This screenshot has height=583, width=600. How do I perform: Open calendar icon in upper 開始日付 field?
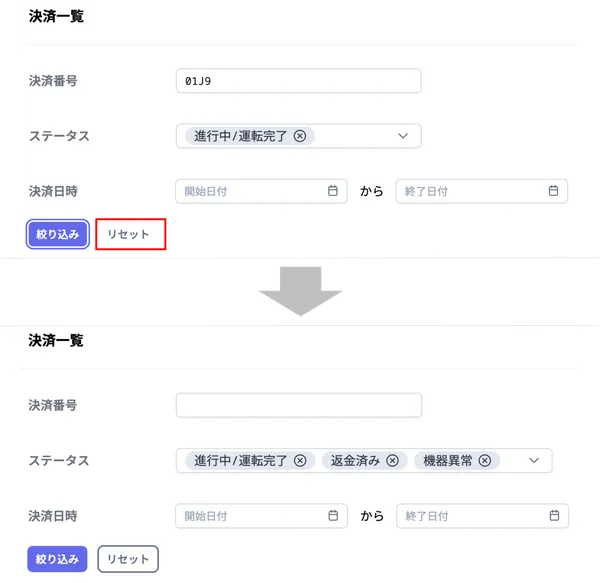(333, 191)
